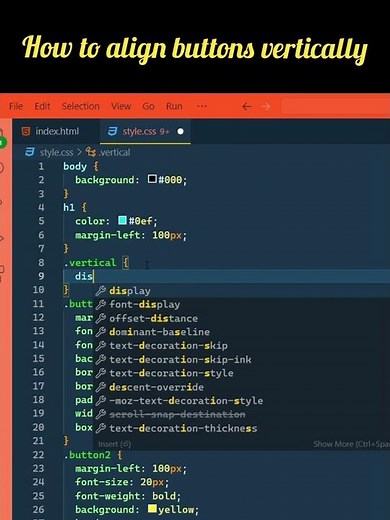Screen dimensions: 390x520
Task: Click the body selector on line 1
Action: (75, 166)
